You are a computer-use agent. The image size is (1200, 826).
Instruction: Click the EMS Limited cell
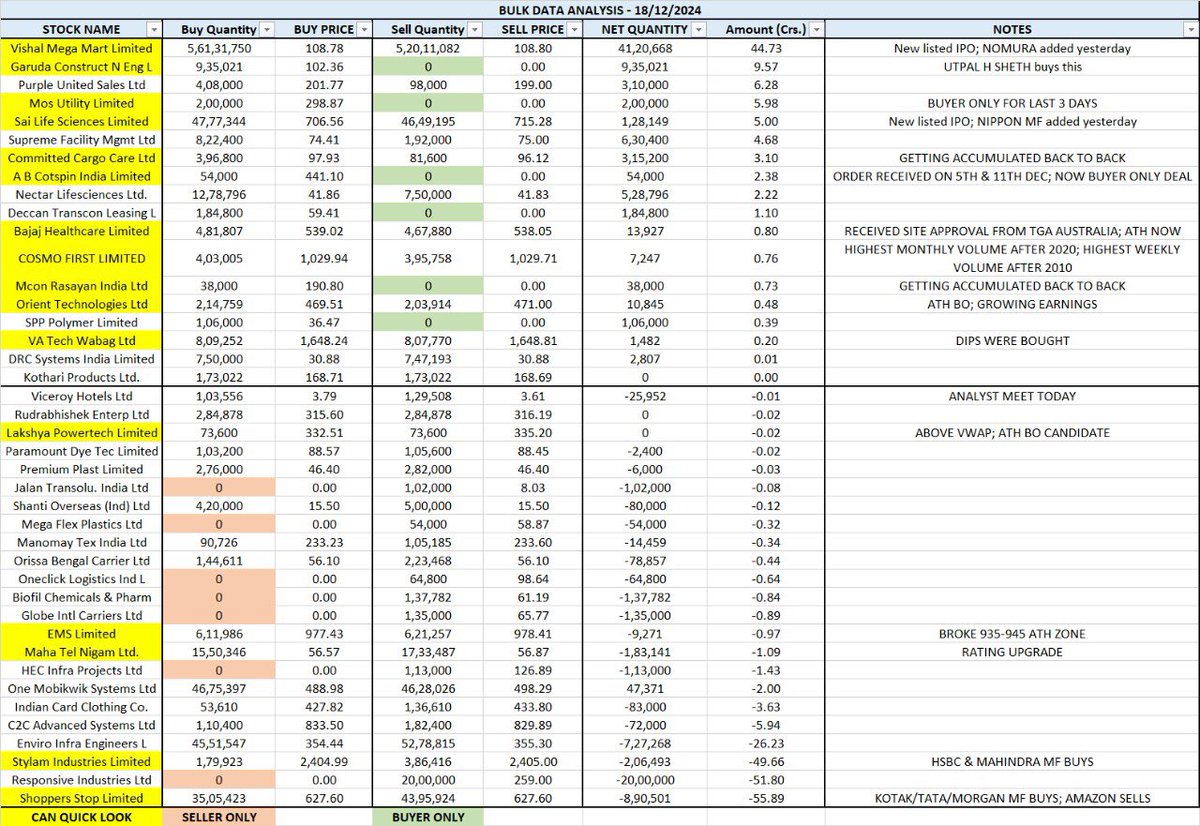[x=83, y=634]
